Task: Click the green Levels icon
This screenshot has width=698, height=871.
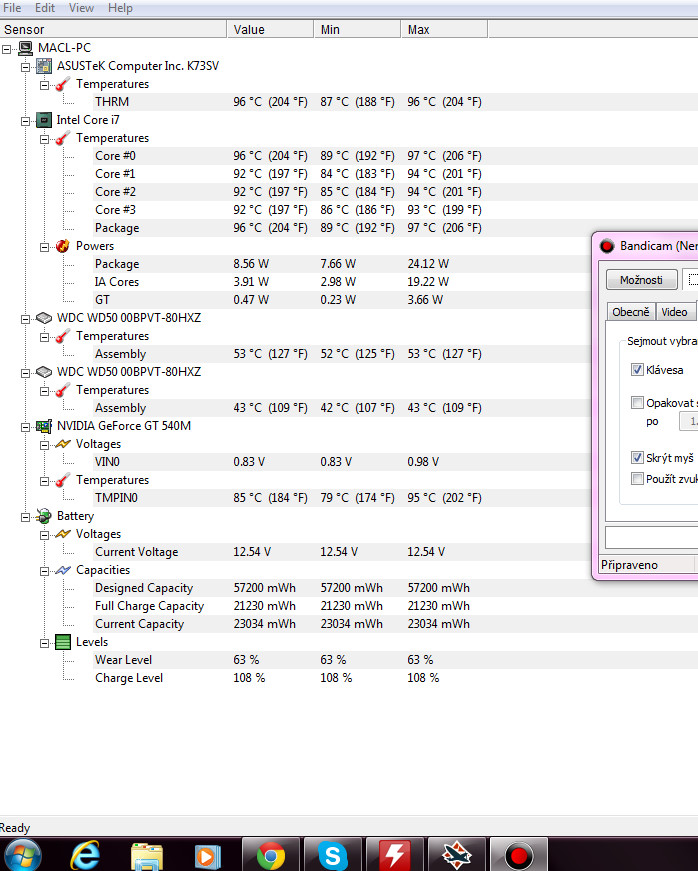Action: point(62,642)
